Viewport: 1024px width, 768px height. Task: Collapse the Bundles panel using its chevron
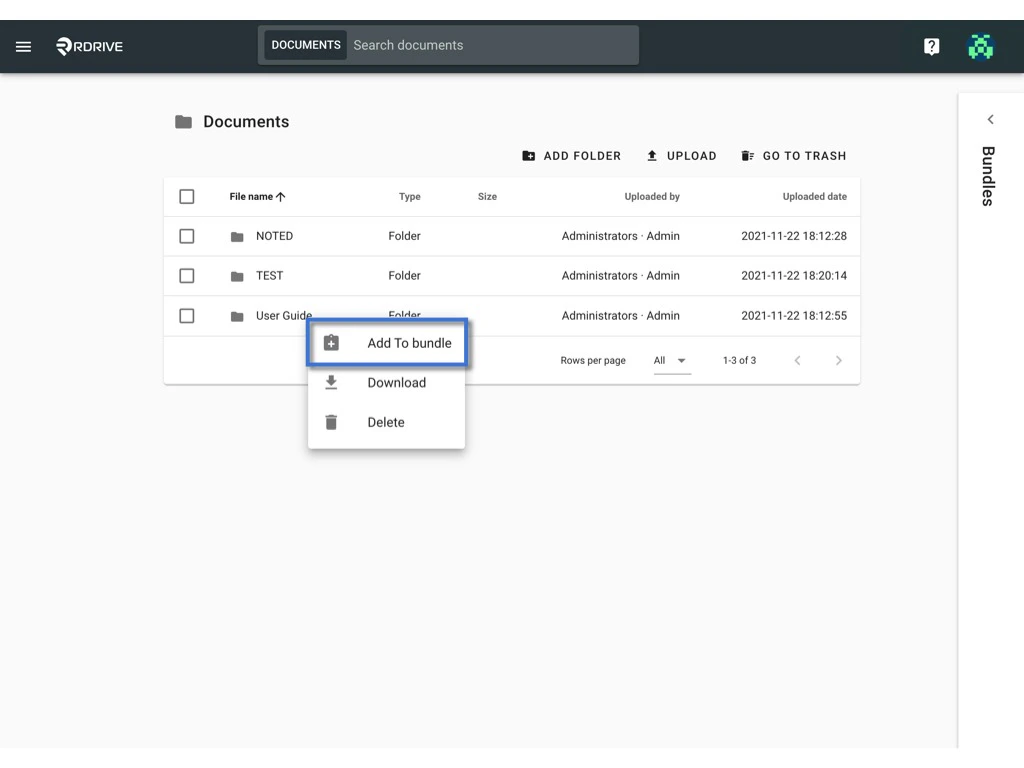pyautogui.click(x=990, y=119)
